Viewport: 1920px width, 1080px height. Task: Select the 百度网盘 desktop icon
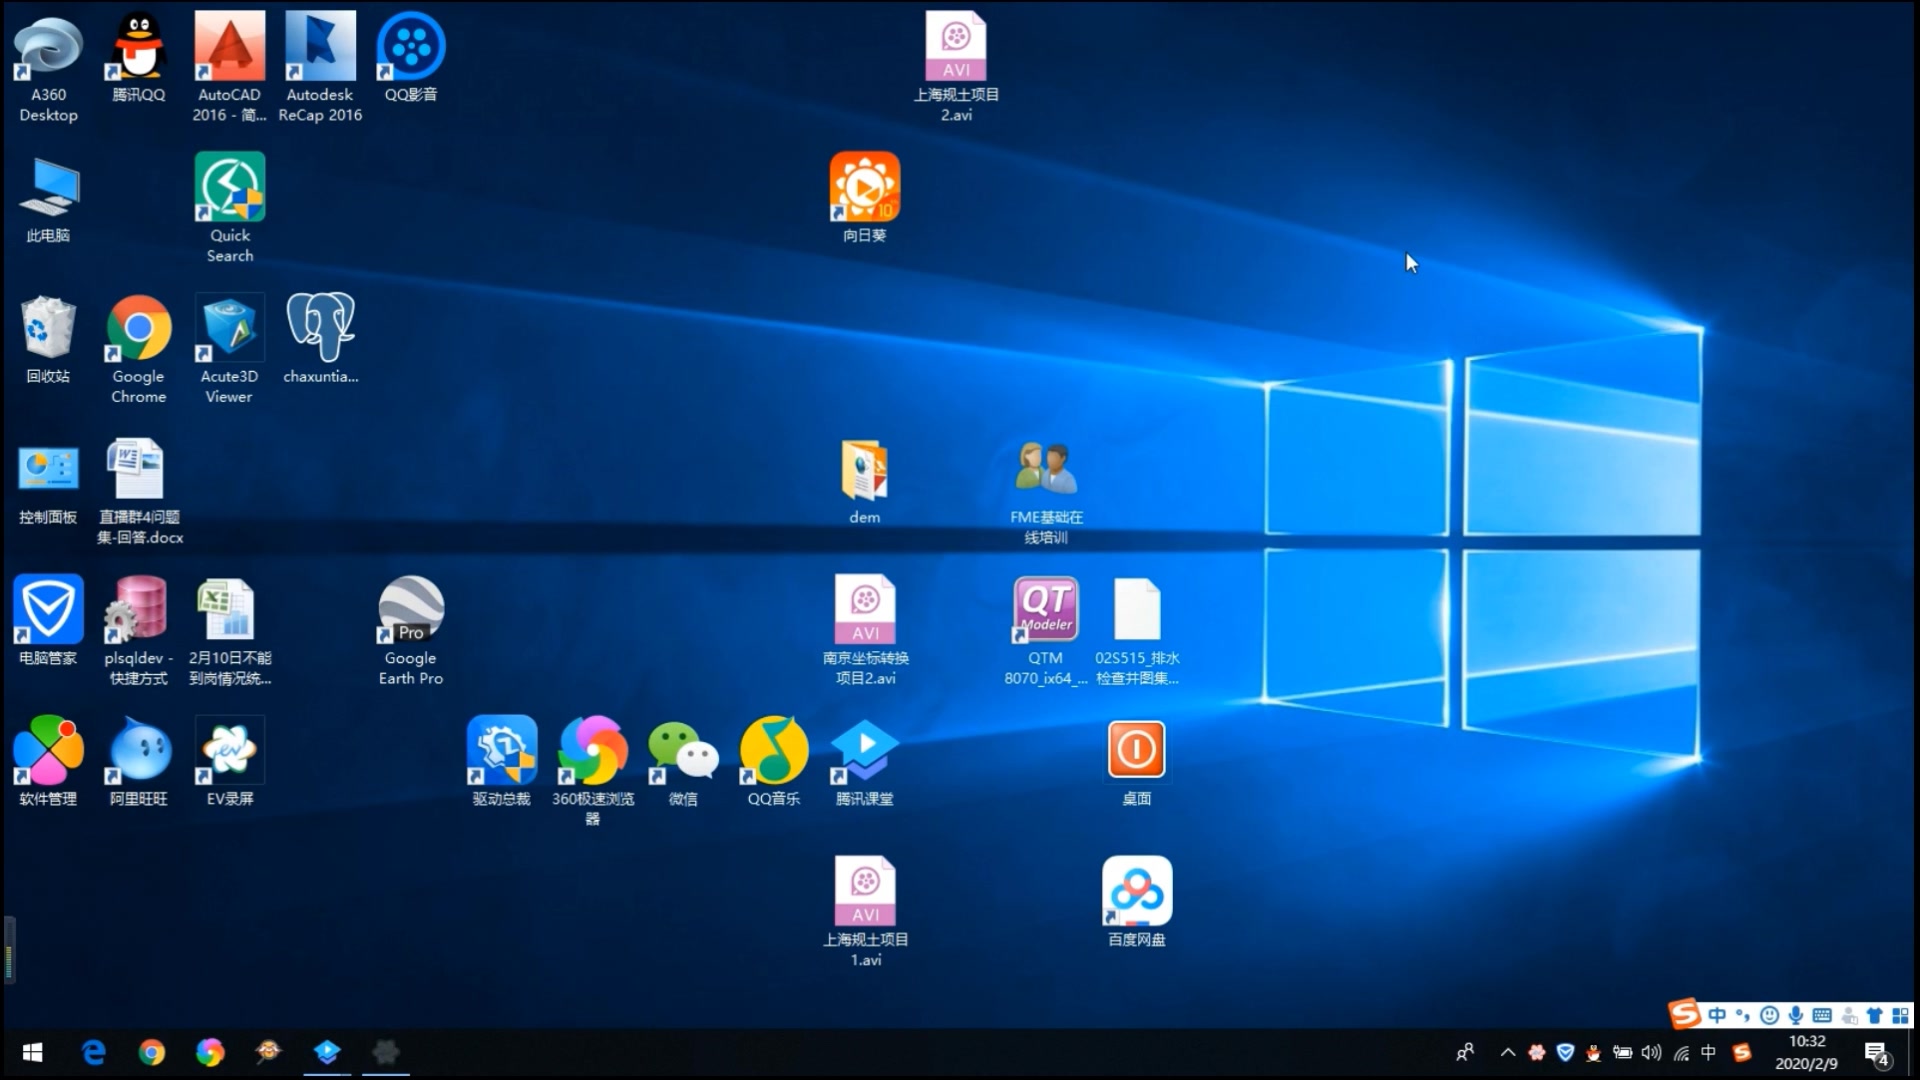coord(1136,892)
